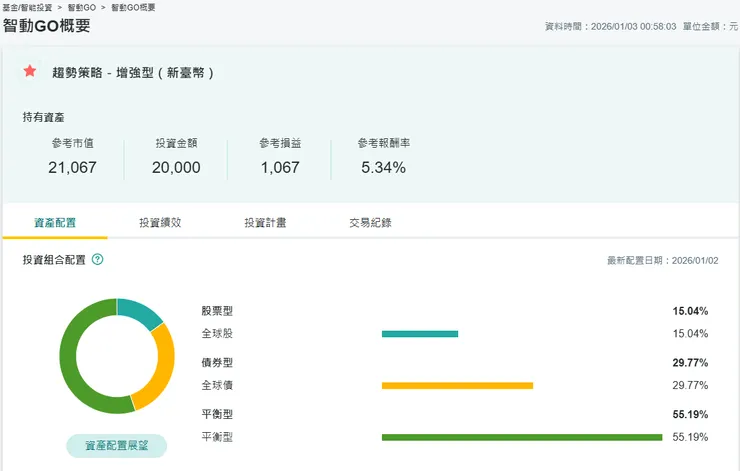The width and height of the screenshot is (740, 471).
Task: Click the bold 29.77% 債券型 total
Action: coord(690,363)
